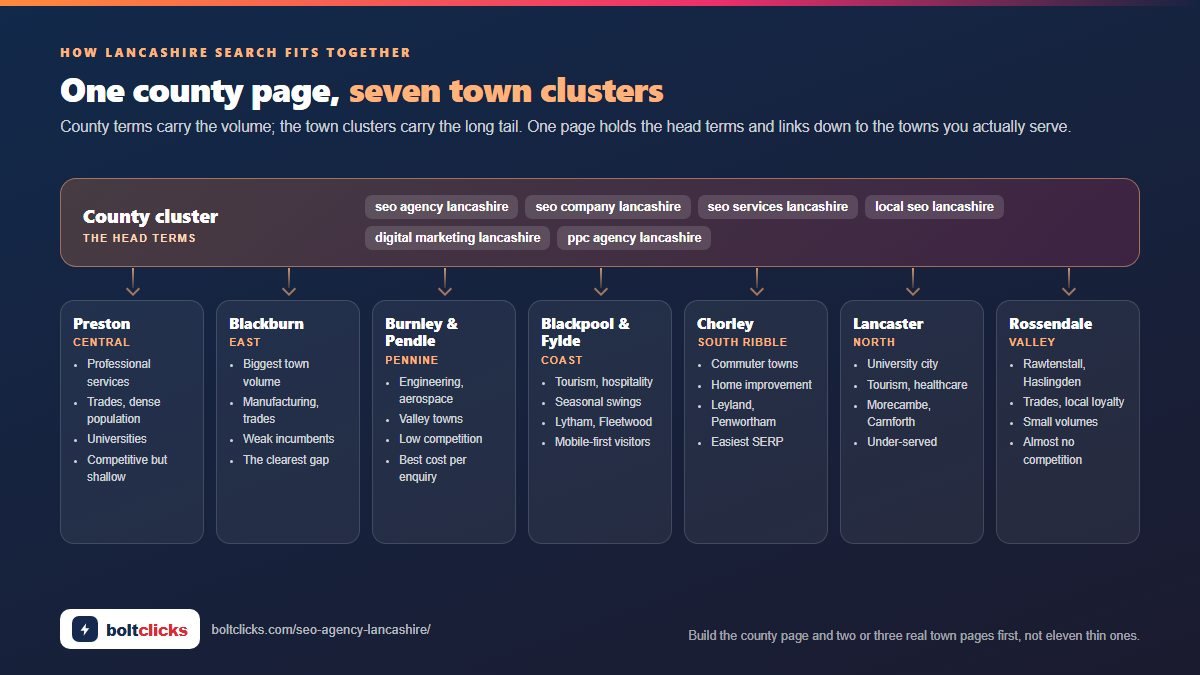The height and width of the screenshot is (675, 1200).
Task: Click 'Low competition' bullet
Action: point(441,439)
